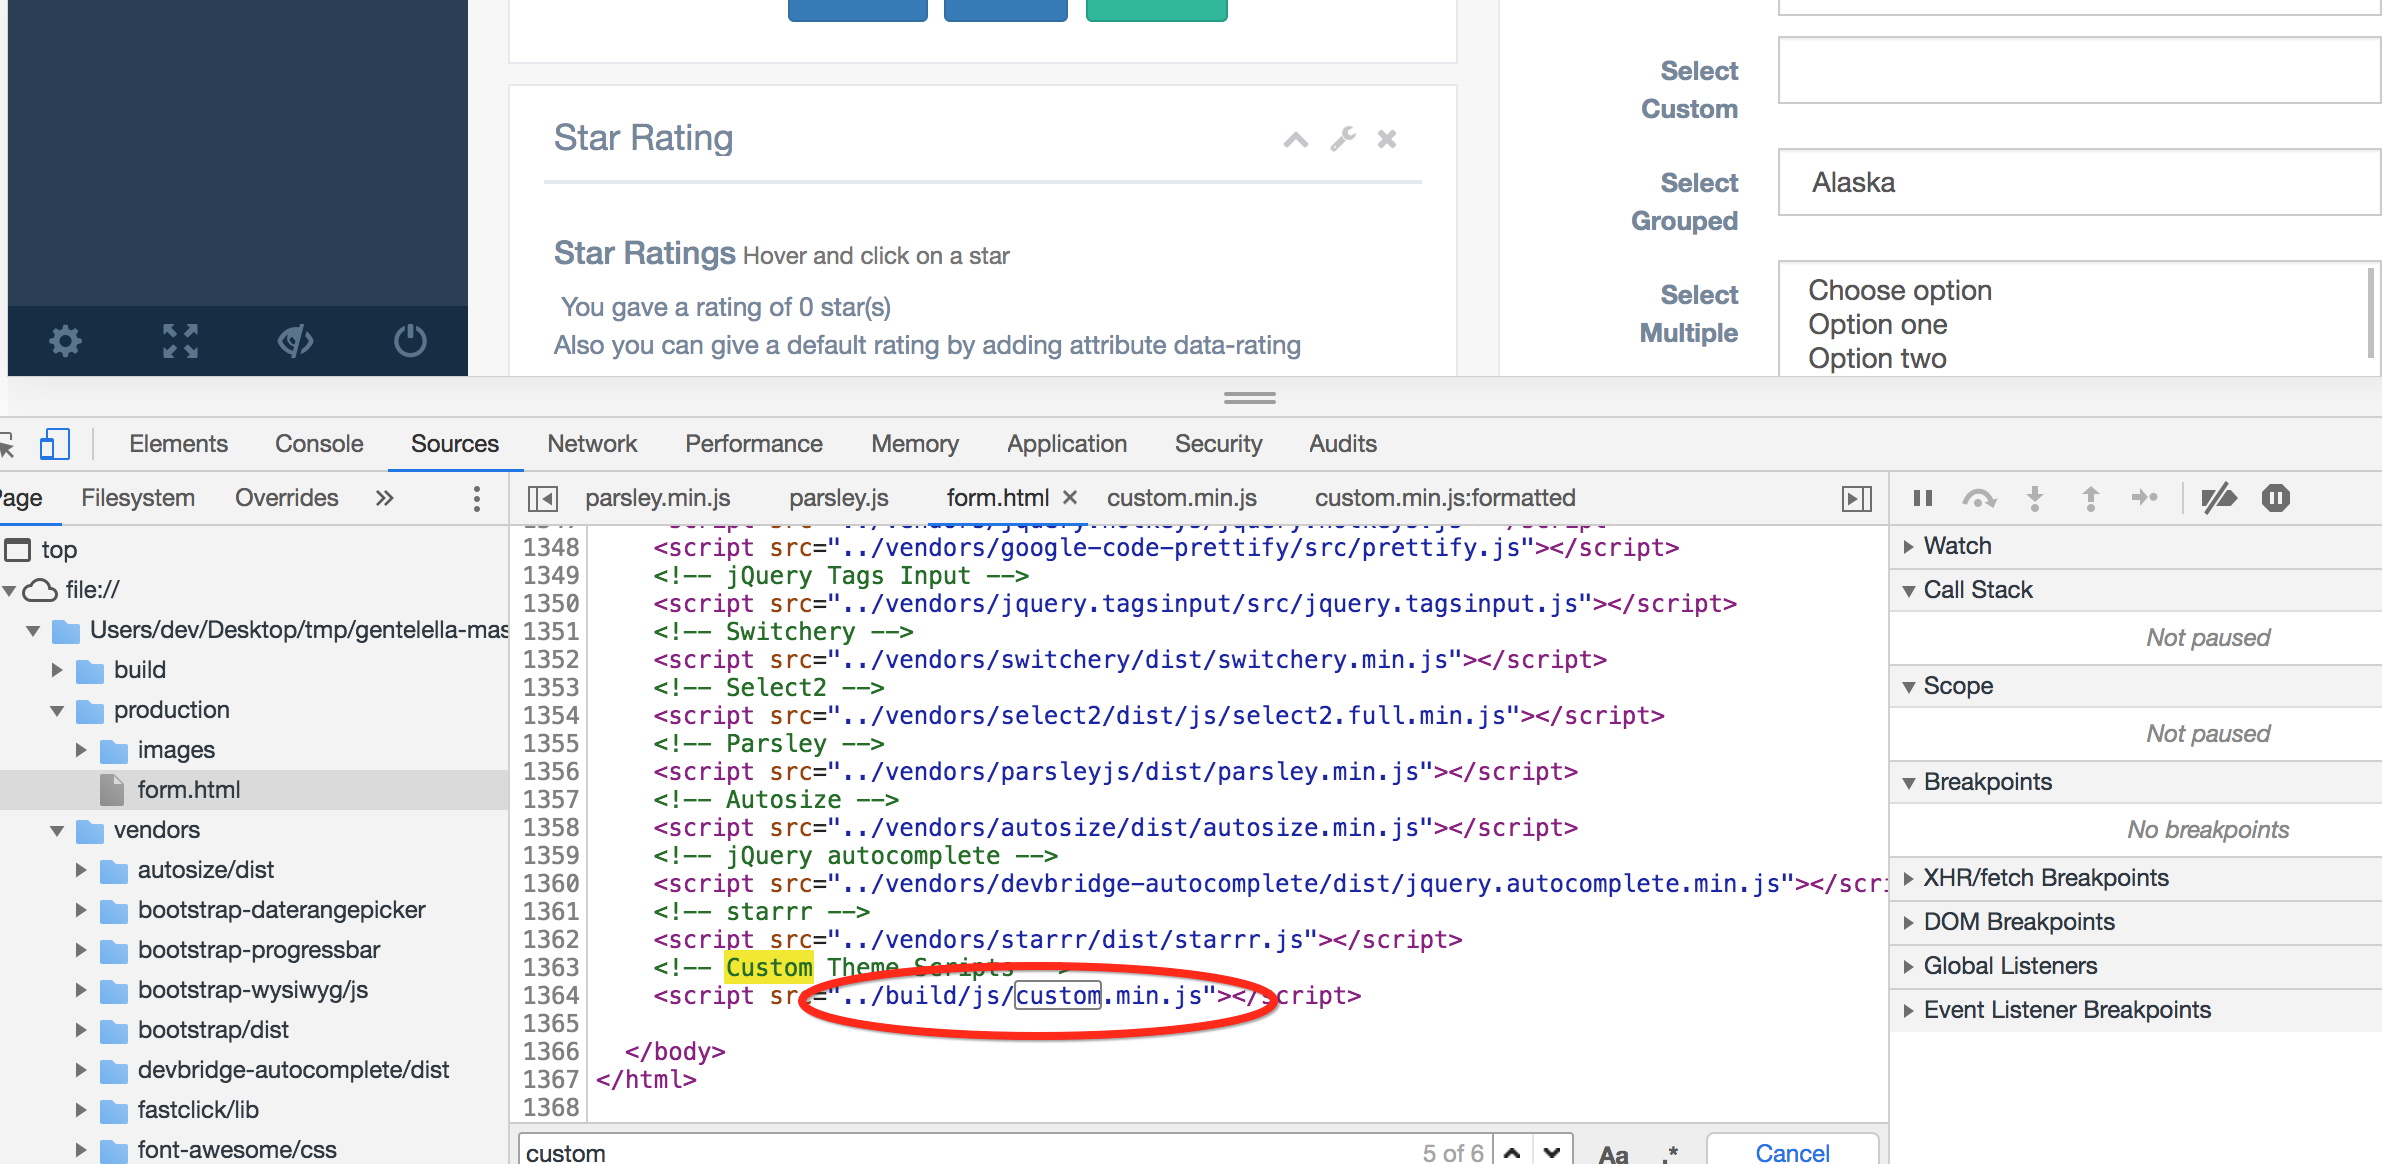This screenshot has height=1164, width=2382.
Task: Collapse the Call Stack section
Action: [x=1909, y=589]
